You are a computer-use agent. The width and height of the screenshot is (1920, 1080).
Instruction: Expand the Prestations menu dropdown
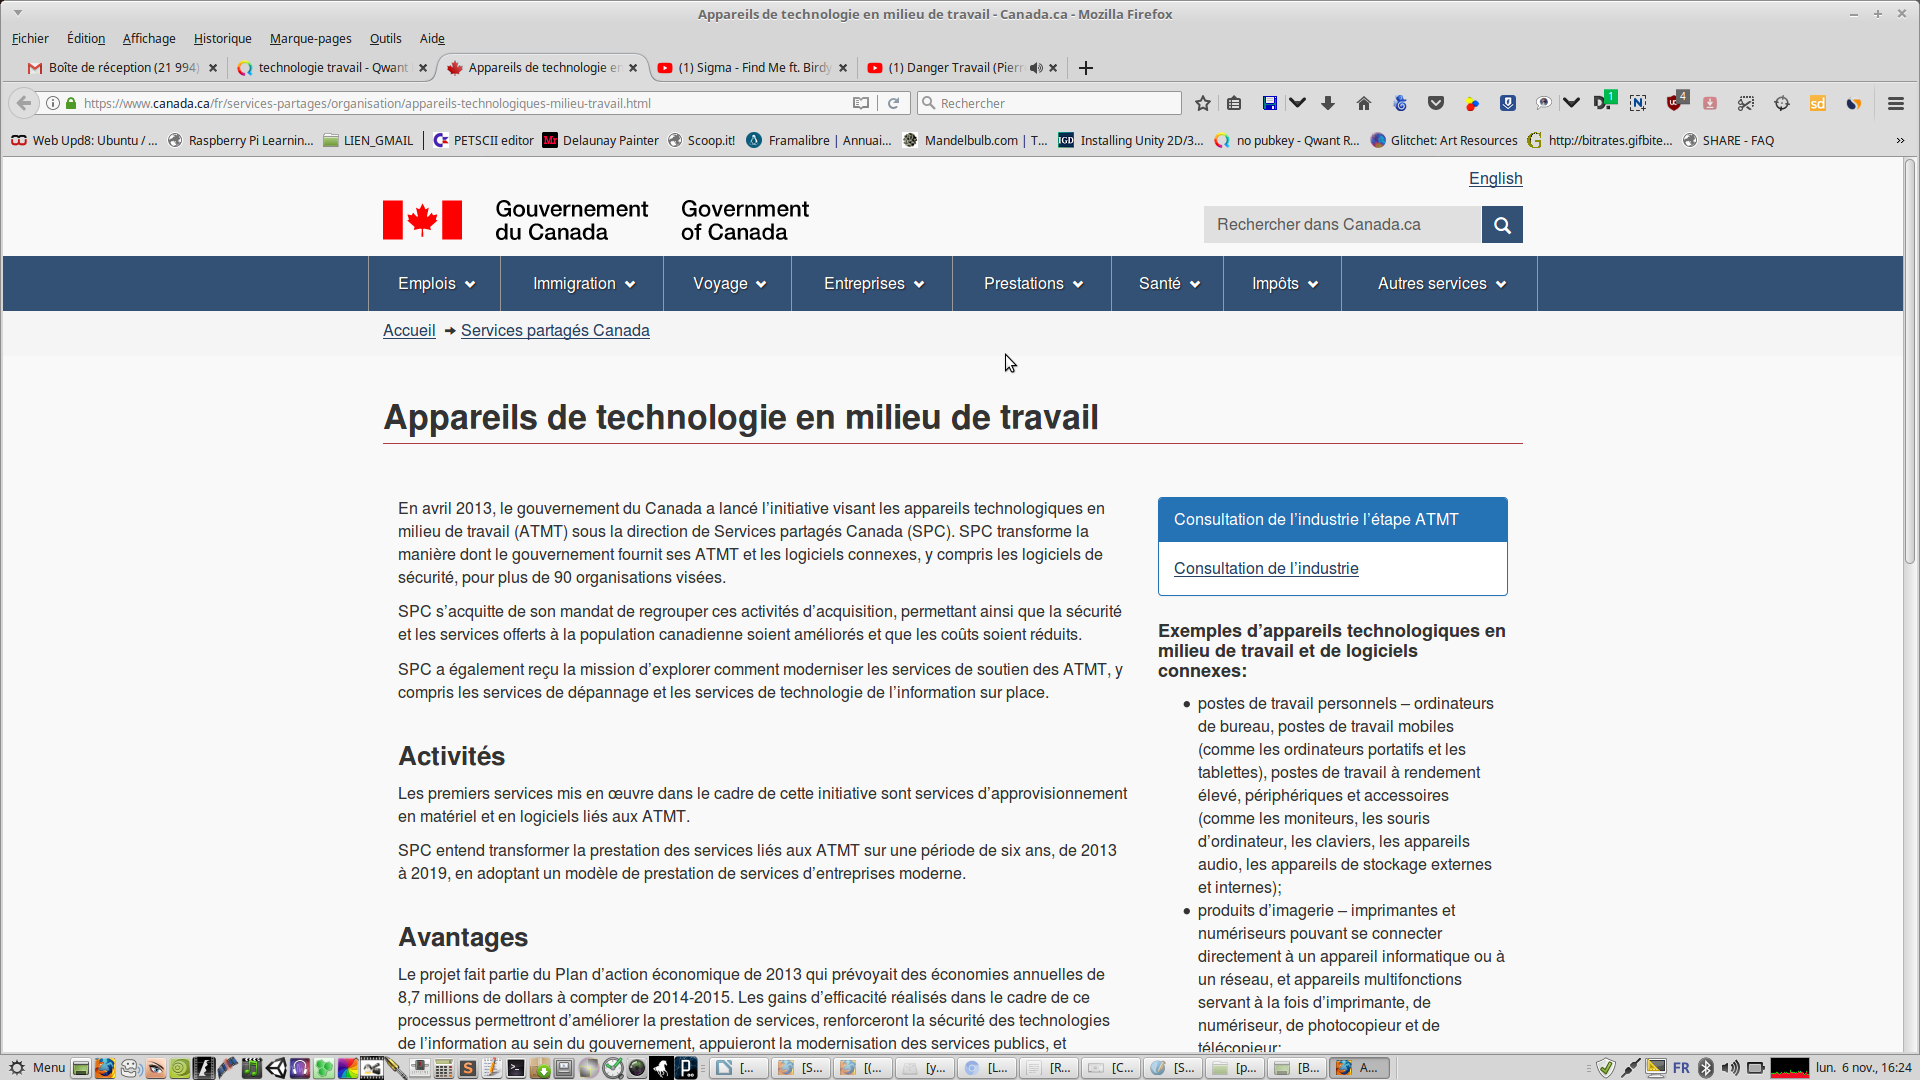coord(1032,284)
